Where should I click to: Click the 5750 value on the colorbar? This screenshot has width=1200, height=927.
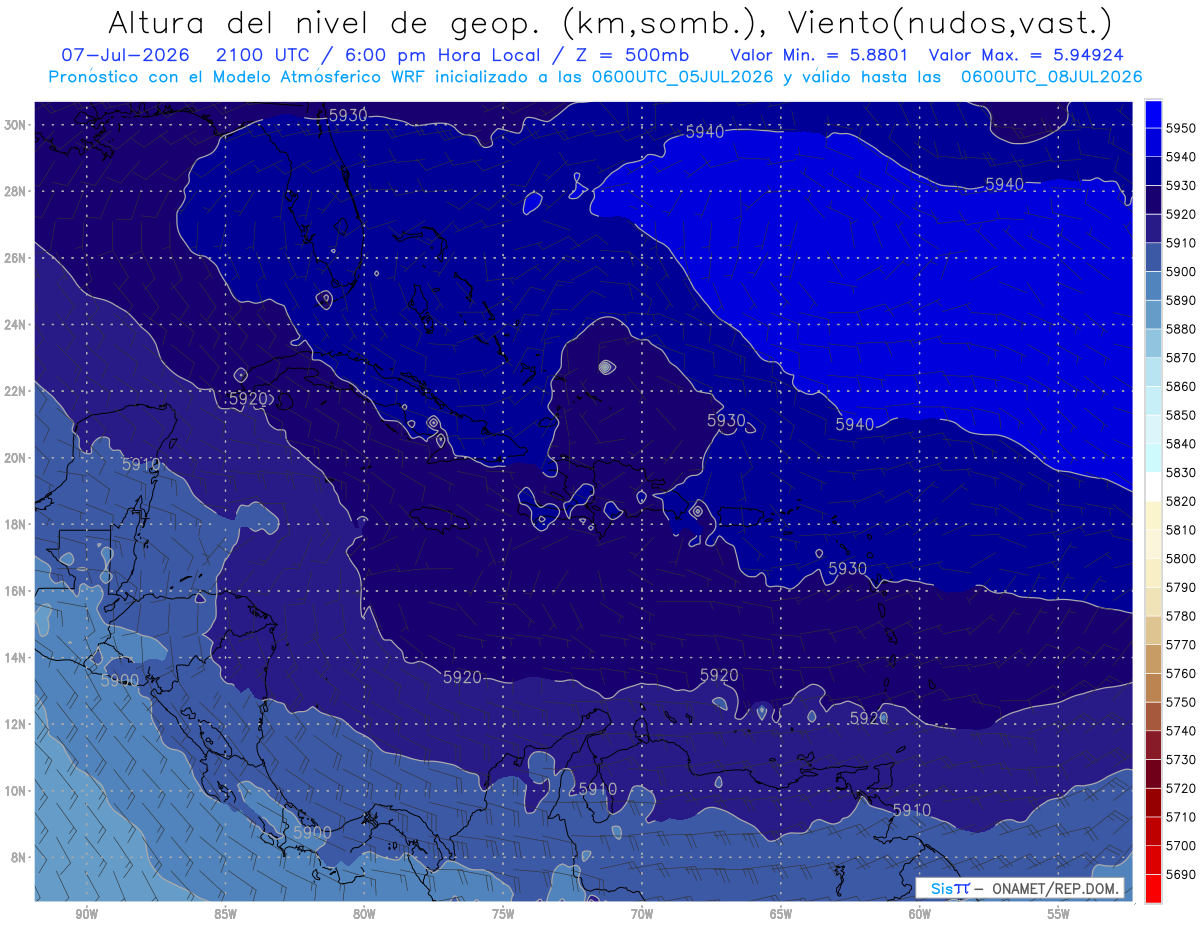1181,701
